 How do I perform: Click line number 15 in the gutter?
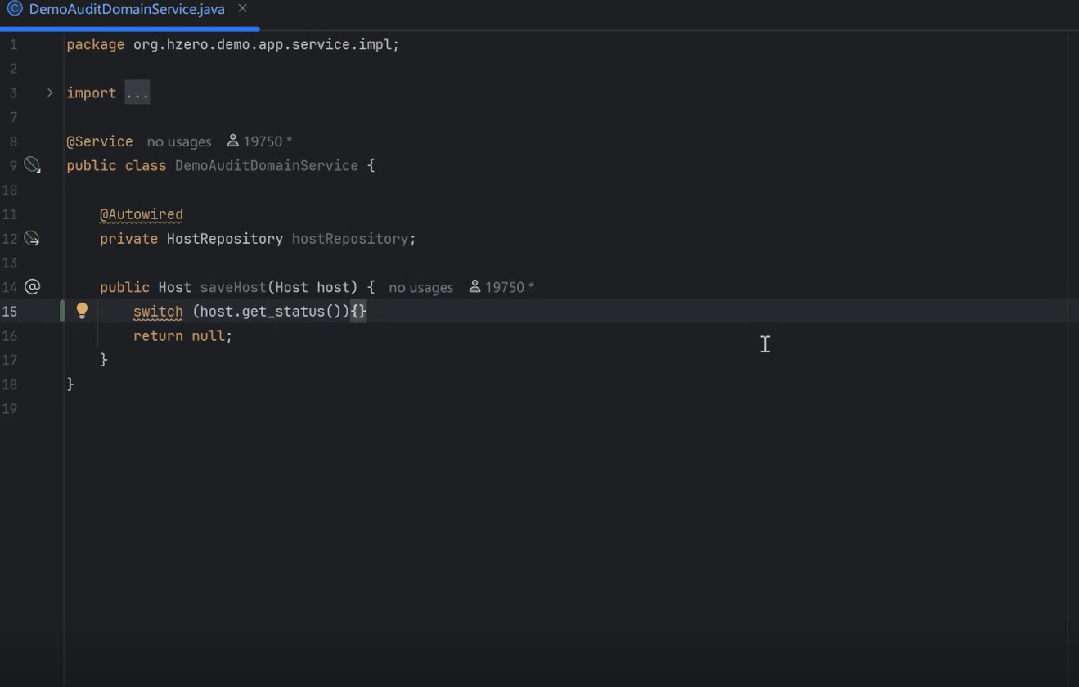10,312
